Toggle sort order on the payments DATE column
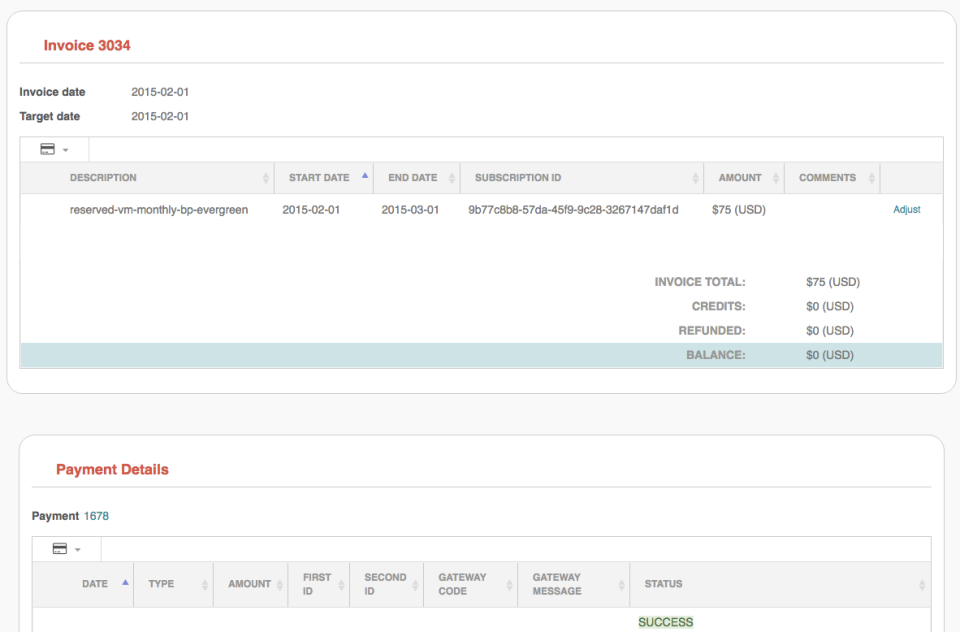Viewport: 960px width, 632px height. click(x=123, y=581)
